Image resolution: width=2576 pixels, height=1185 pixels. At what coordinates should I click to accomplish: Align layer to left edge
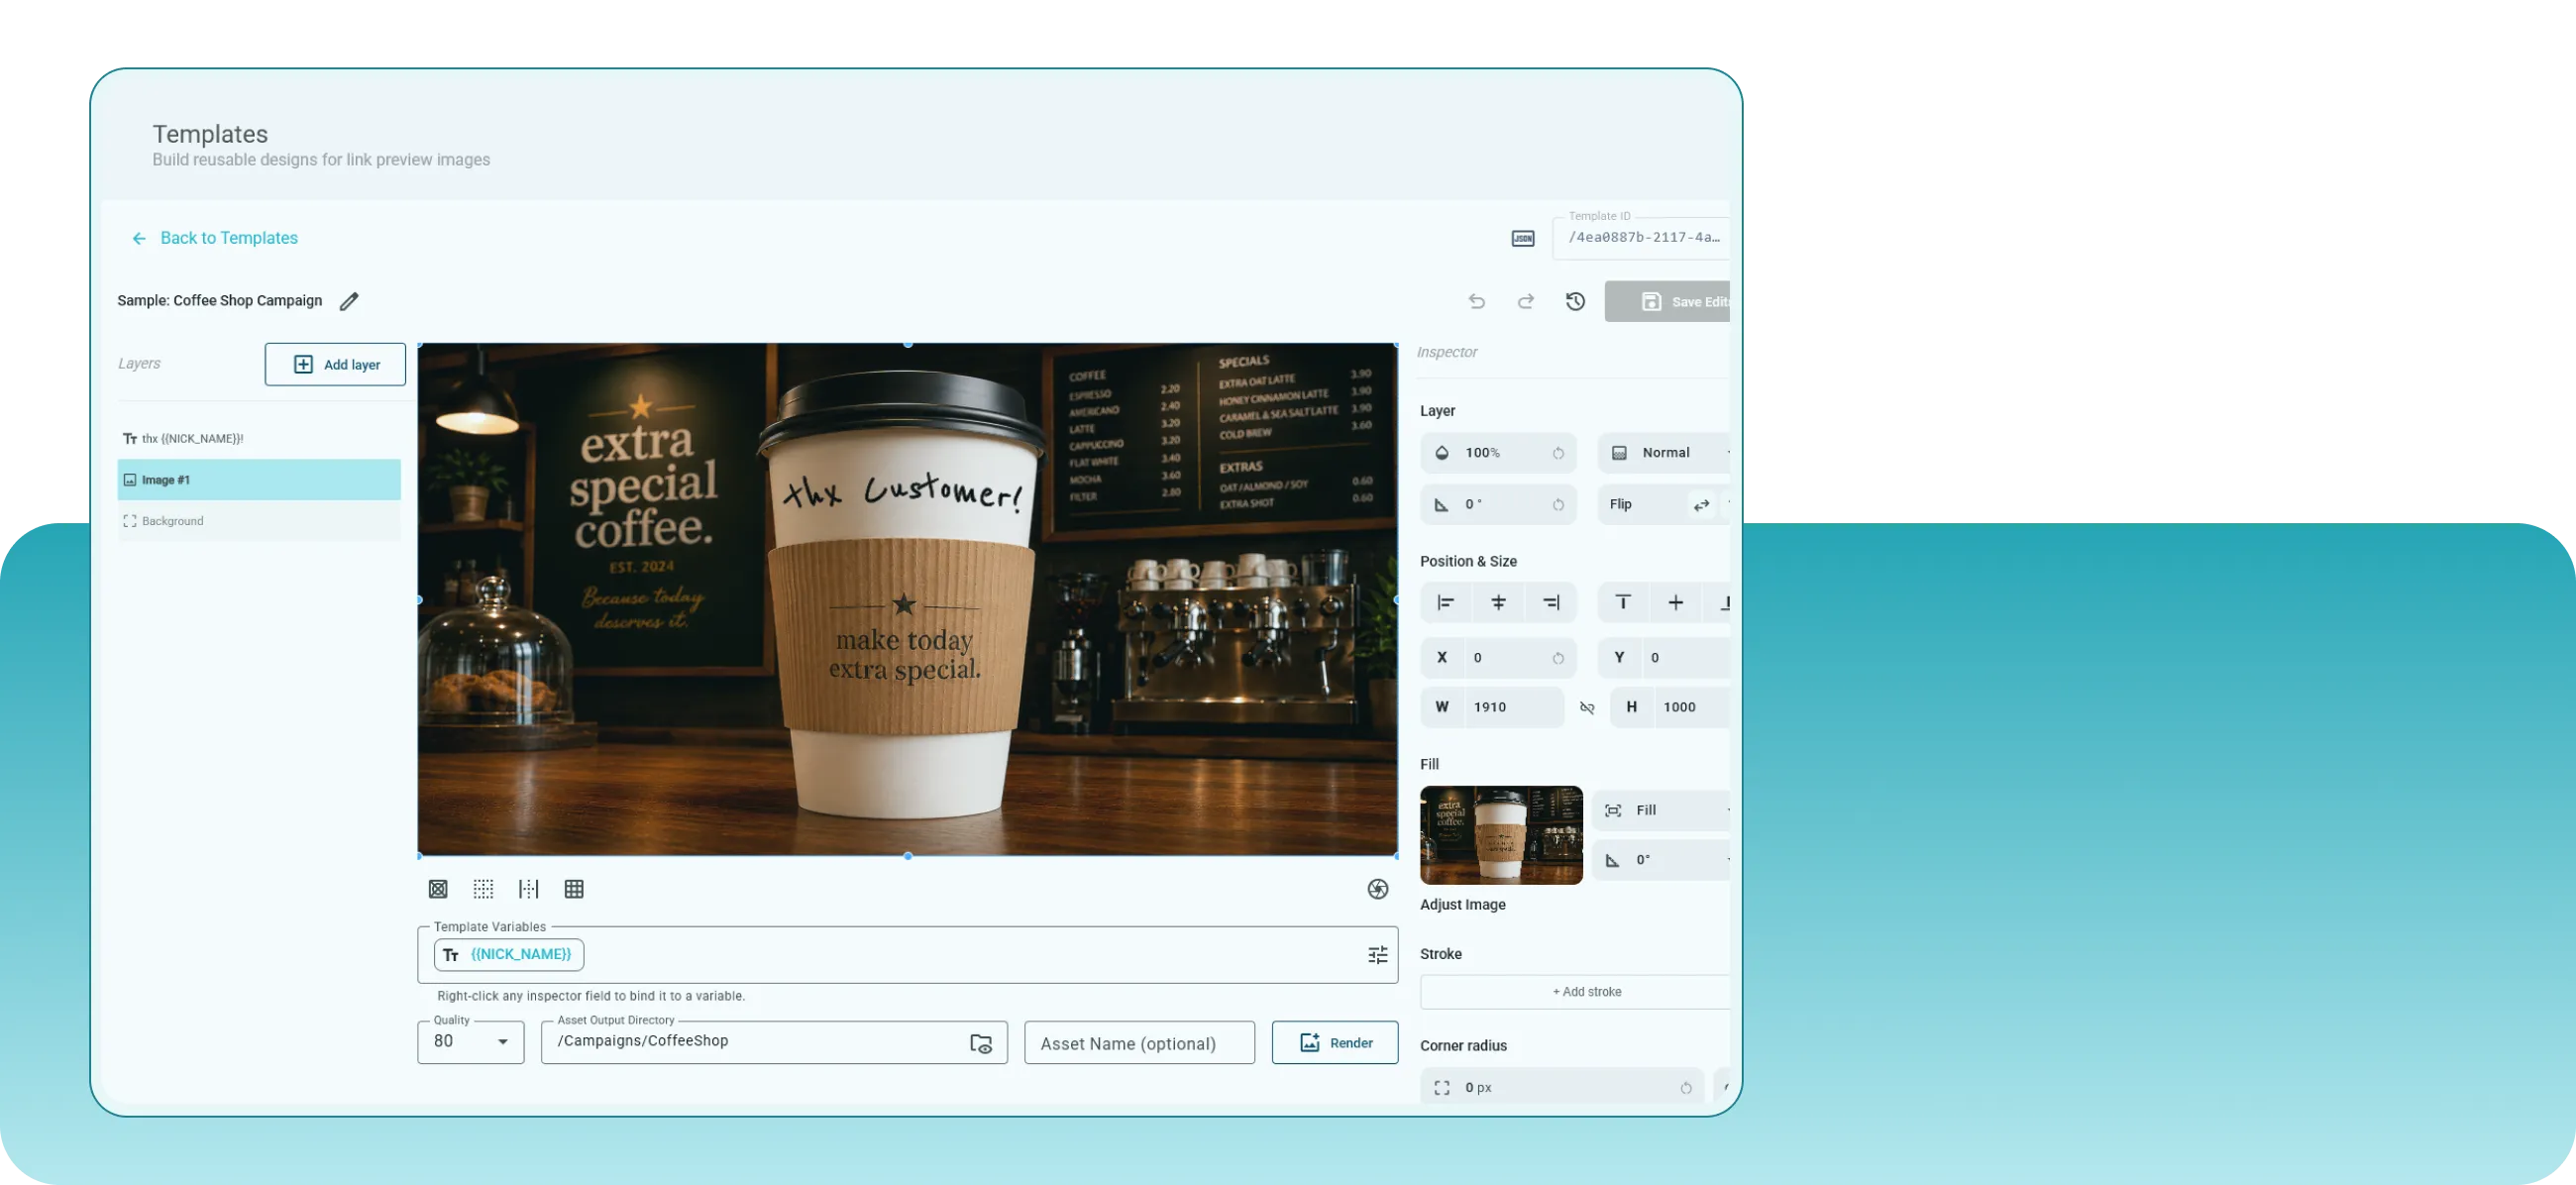click(x=1445, y=603)
